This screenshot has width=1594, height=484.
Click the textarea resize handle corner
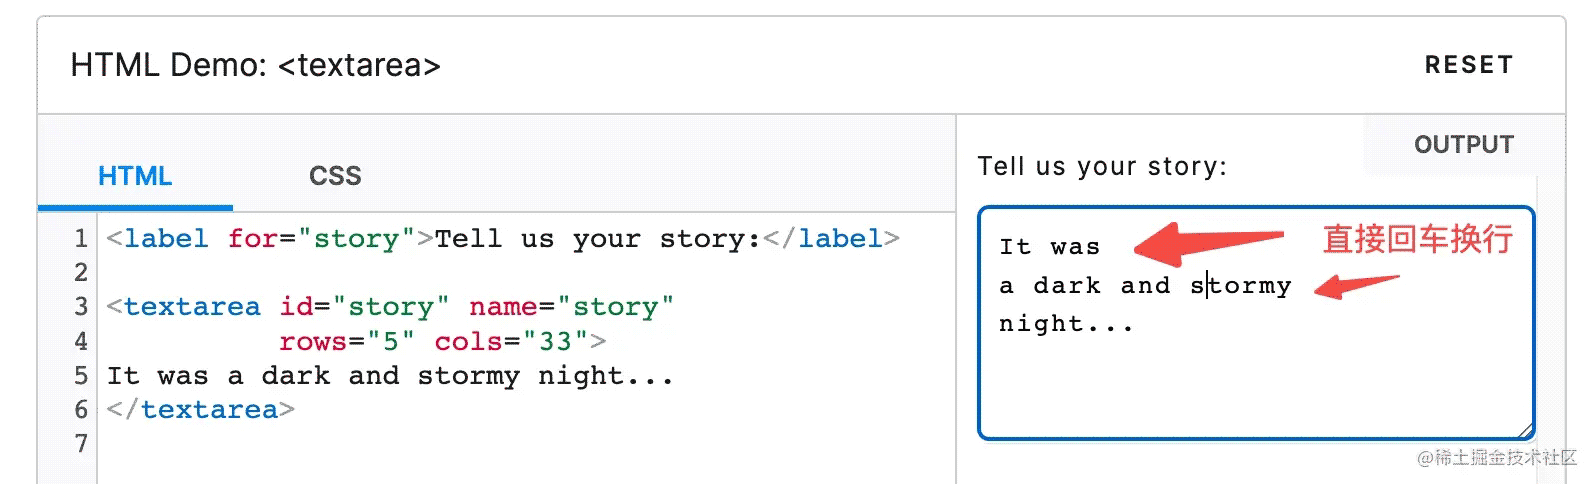(1524, 431)
